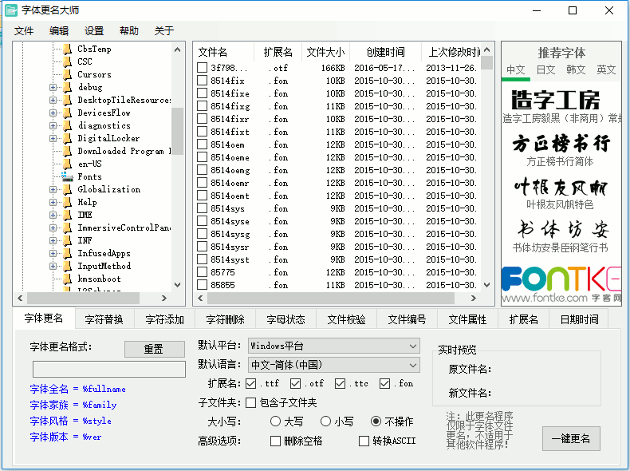Screen dimensions: 630x471
Task: Uncheck the .ttc extension checkbox
Action: (x=340, y=384)
